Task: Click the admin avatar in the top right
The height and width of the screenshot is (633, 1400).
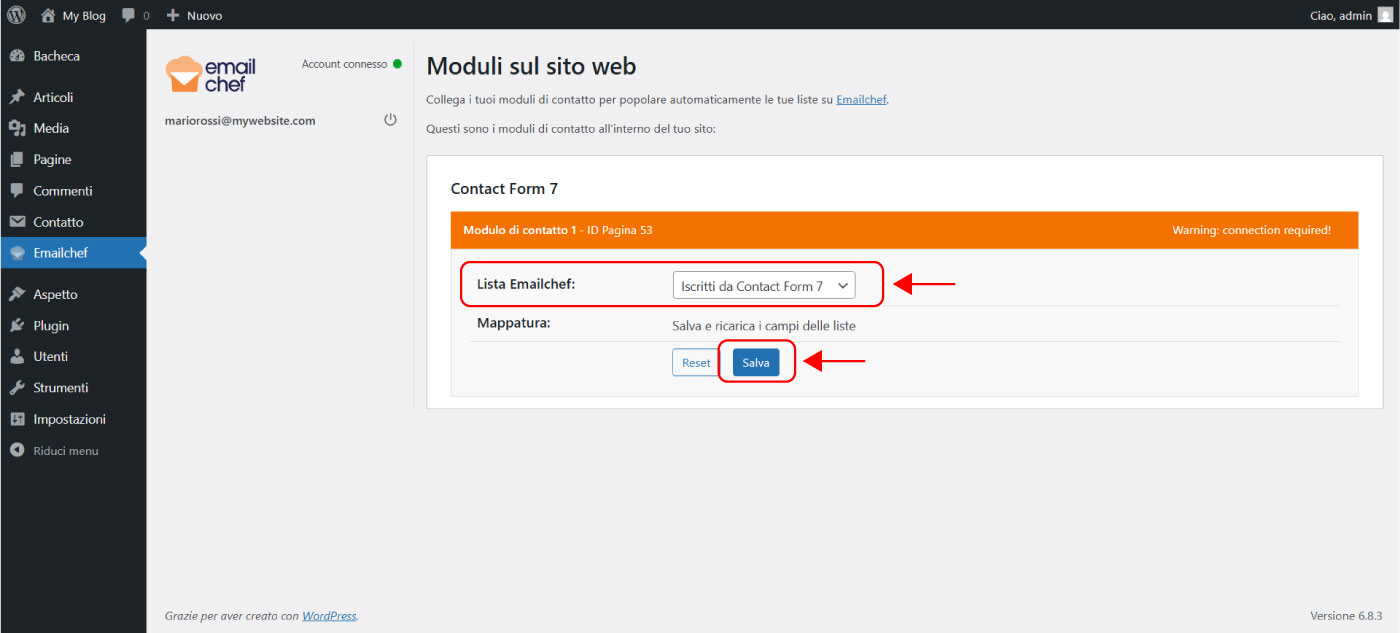Action: 1384,15
